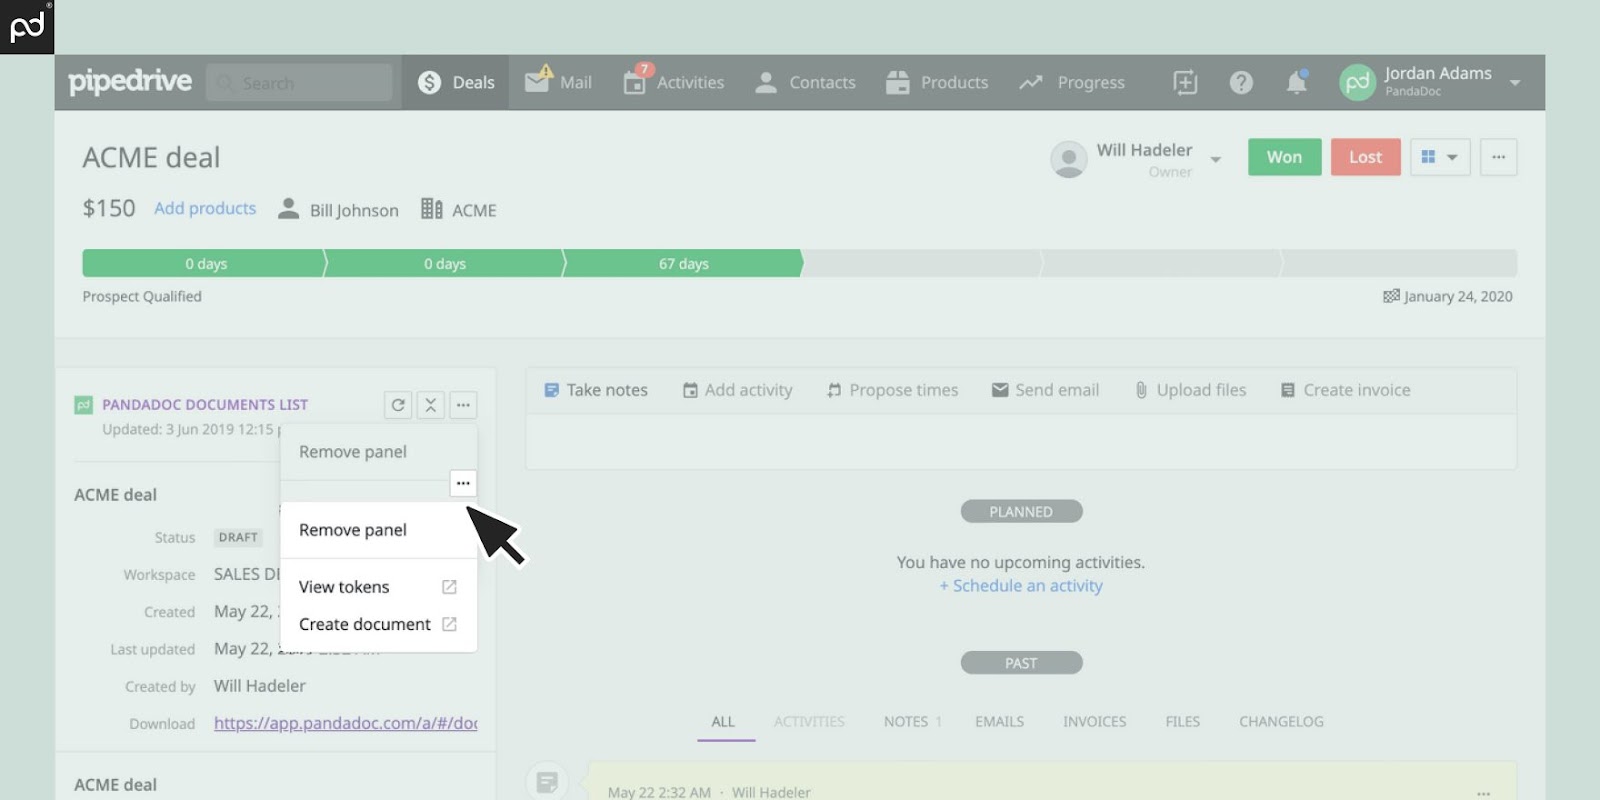Screen dimensions: 1600x800
Task: Click the pipedrive logo
Action: tap(130, 82)
